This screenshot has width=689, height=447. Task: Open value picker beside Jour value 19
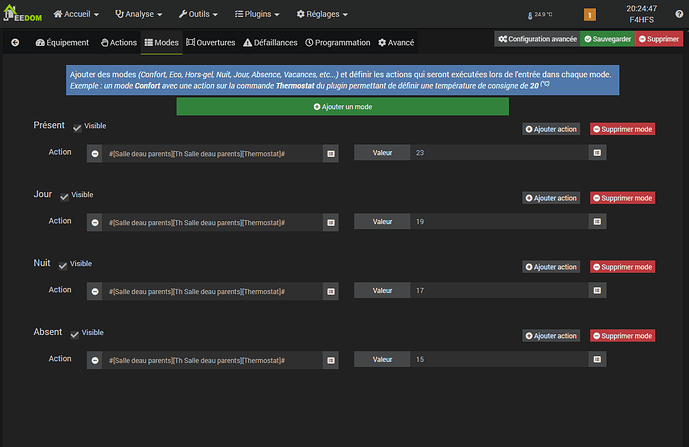(x=597, y=222)
